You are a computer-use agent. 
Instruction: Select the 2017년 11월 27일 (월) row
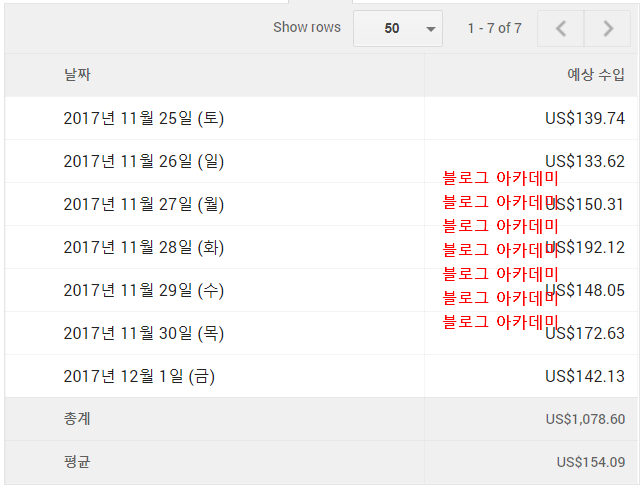(x=143, y=204)
